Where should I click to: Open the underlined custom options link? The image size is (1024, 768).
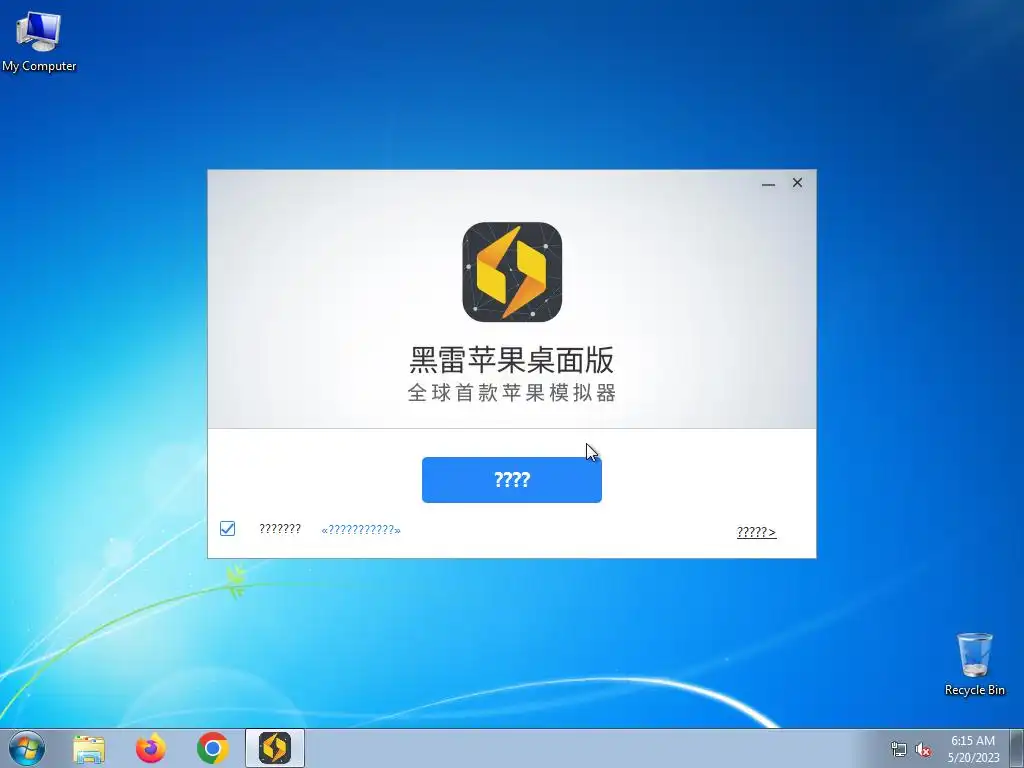pyautogui.click(x=756, y=532)
